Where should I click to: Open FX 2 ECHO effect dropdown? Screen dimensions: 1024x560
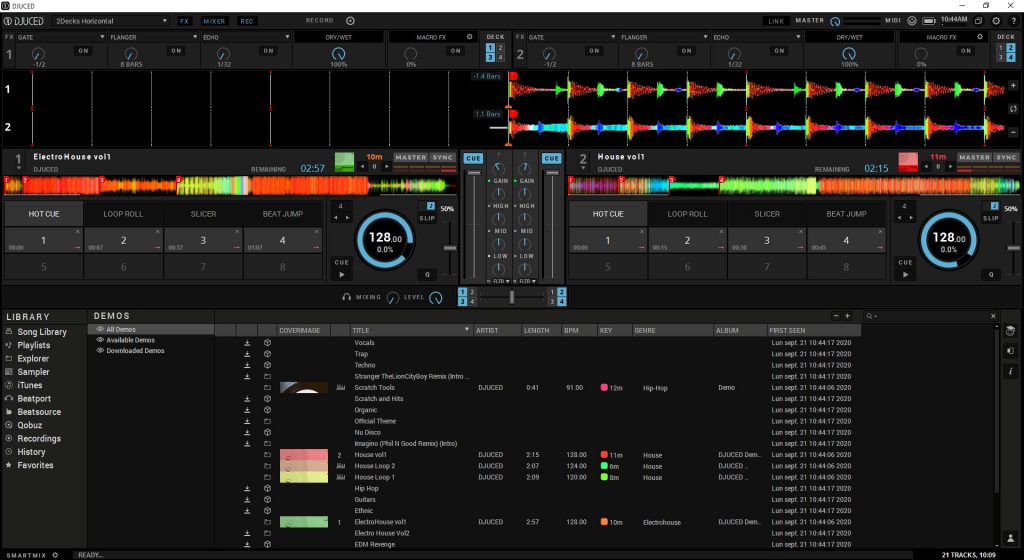[757, 37]
